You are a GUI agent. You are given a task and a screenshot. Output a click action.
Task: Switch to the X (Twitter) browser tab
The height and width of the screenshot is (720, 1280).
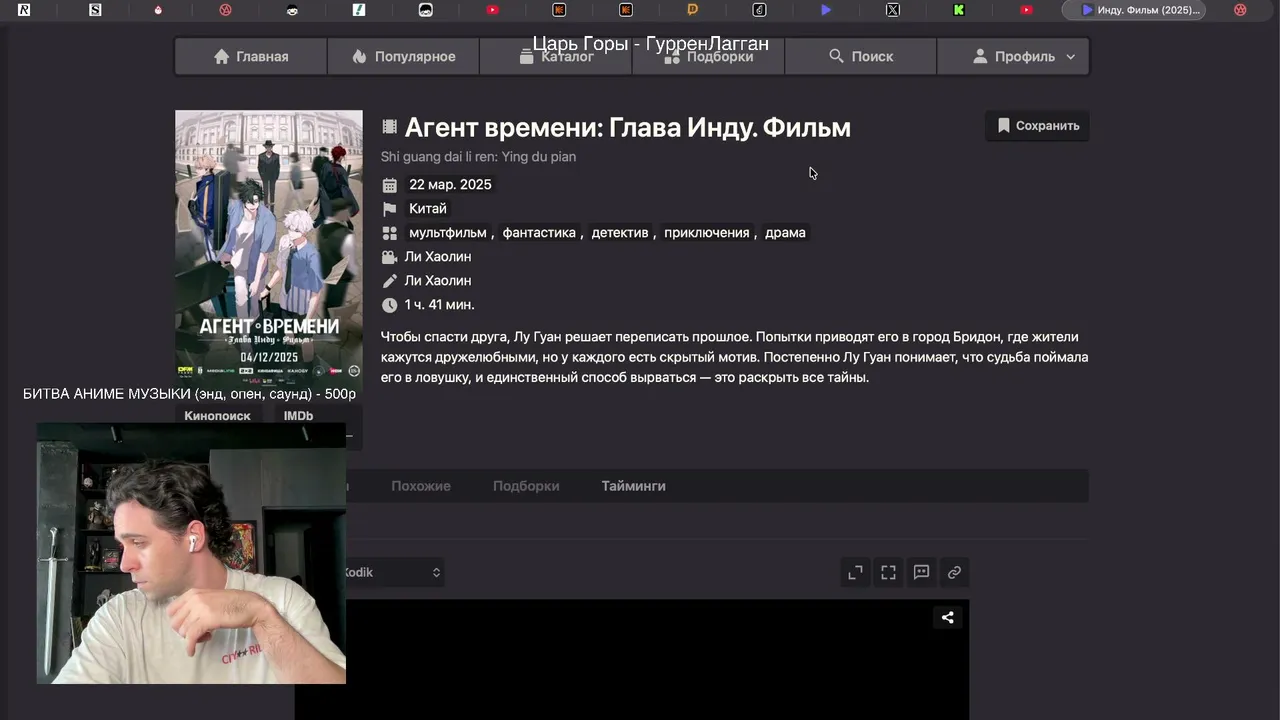(892, 10)
